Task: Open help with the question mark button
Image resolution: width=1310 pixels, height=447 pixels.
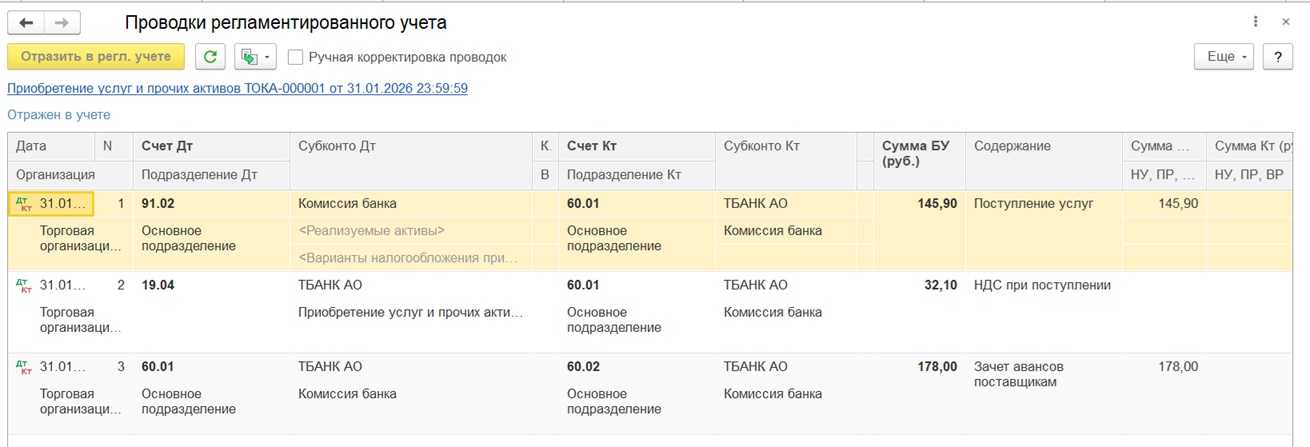Action: point(1277,57)
